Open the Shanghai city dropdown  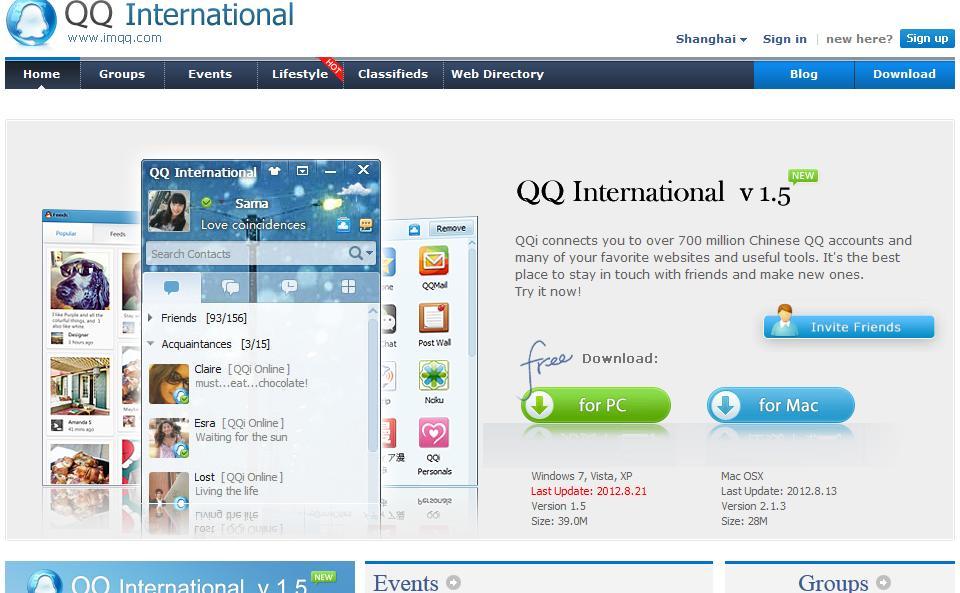(711, 39)
